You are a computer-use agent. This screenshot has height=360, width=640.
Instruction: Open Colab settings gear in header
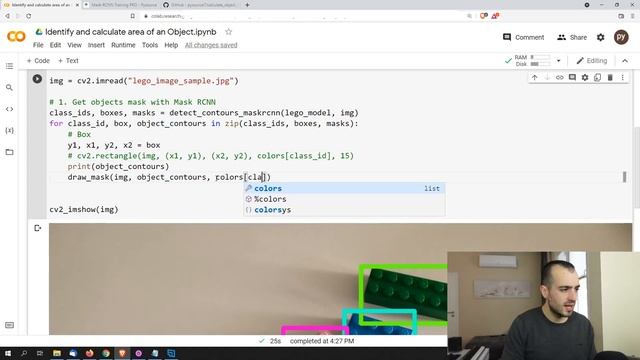point(600,37)
